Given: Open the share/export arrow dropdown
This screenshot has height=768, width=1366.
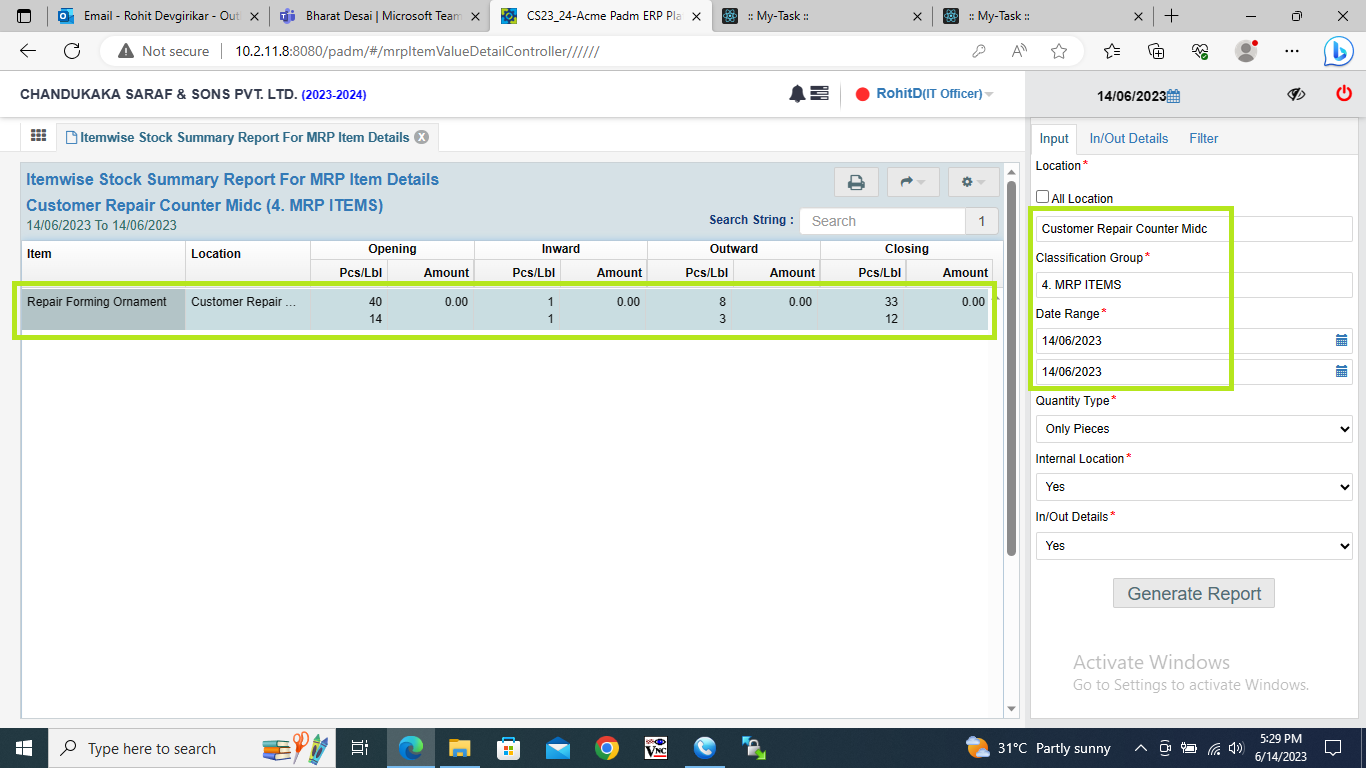Looking at the screenshot, I should 913,182.
